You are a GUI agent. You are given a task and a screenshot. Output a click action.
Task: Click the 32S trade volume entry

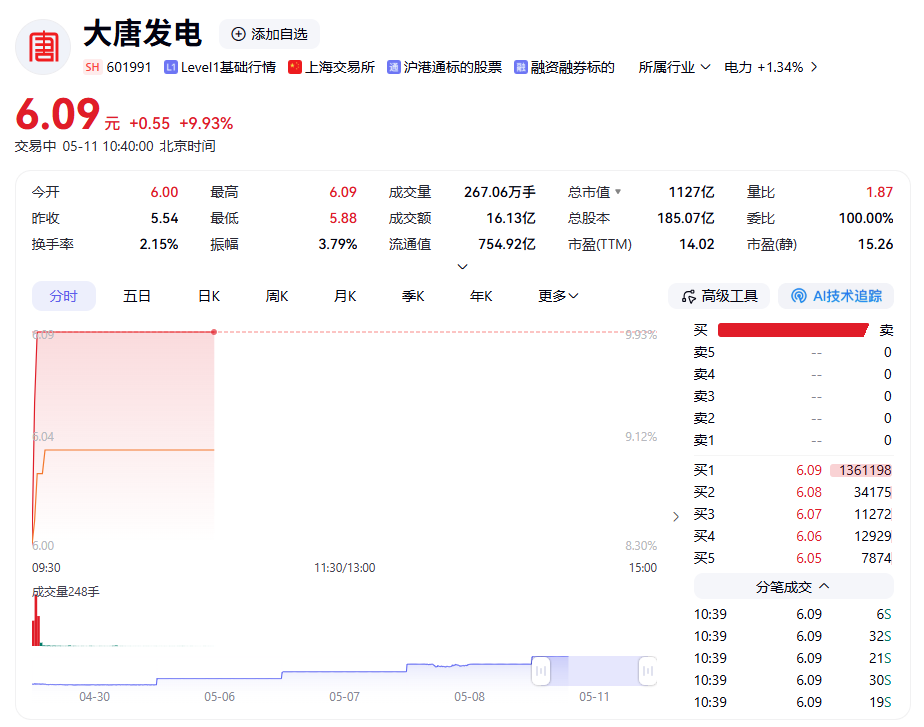(880, 636)
